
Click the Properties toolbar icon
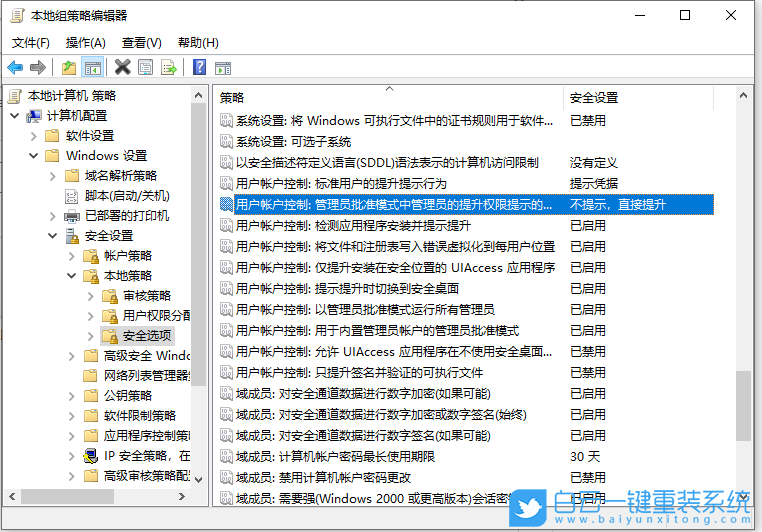click(x=145, y=67)
